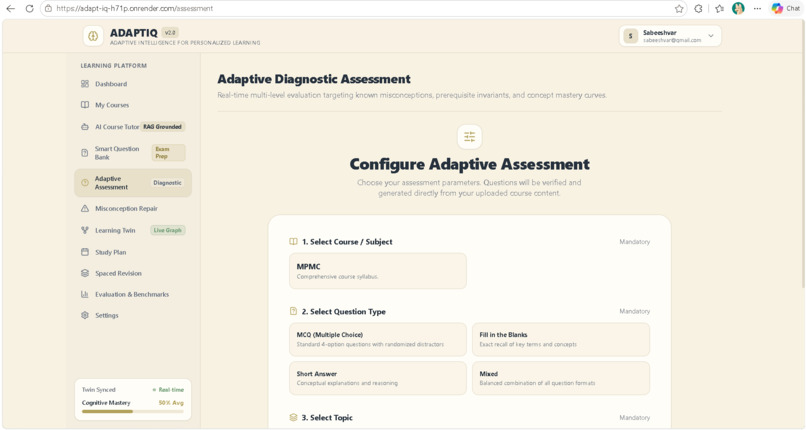Click the user avatar letter S
The image size is (806, 430).
click(x=631, y=36)
